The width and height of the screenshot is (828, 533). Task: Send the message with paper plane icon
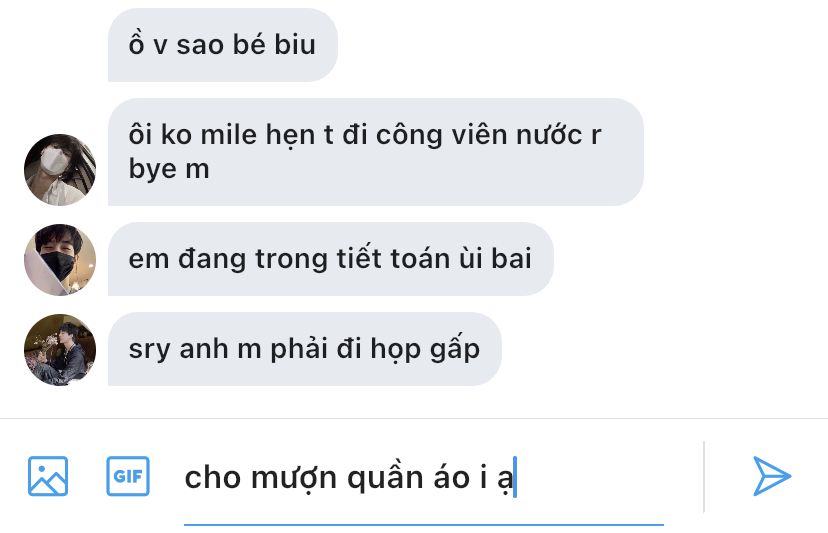click(771, 476)
